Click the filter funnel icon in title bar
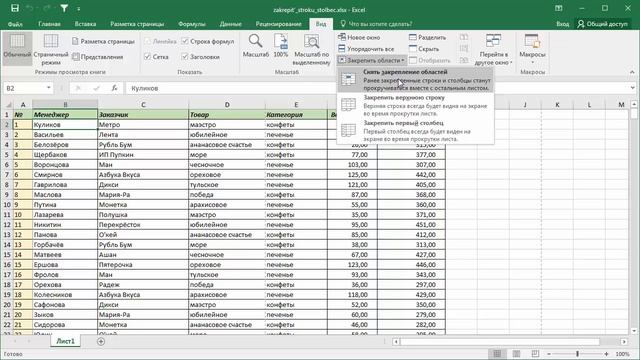This screenshot has height=360, width=640. tap(64, 8)
